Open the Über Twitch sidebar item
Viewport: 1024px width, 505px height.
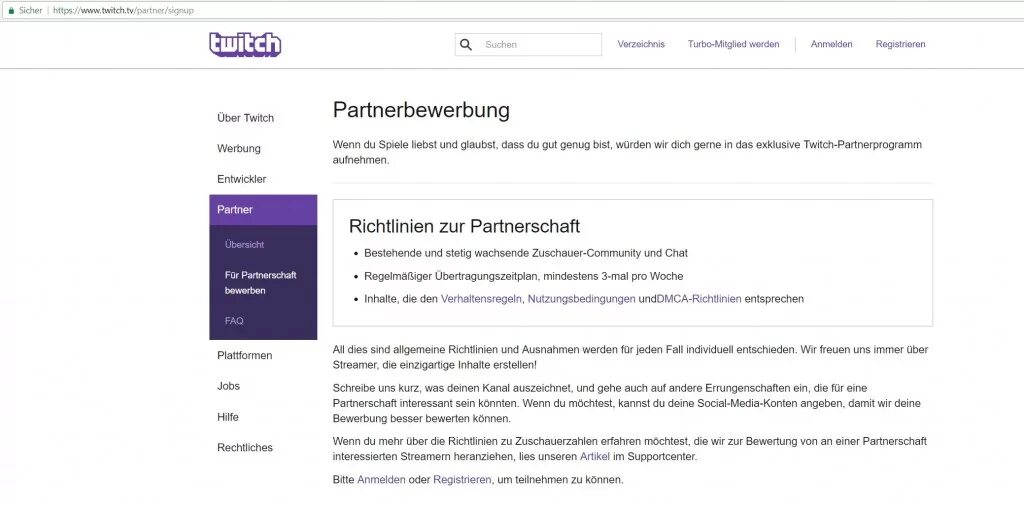[246, 118]
